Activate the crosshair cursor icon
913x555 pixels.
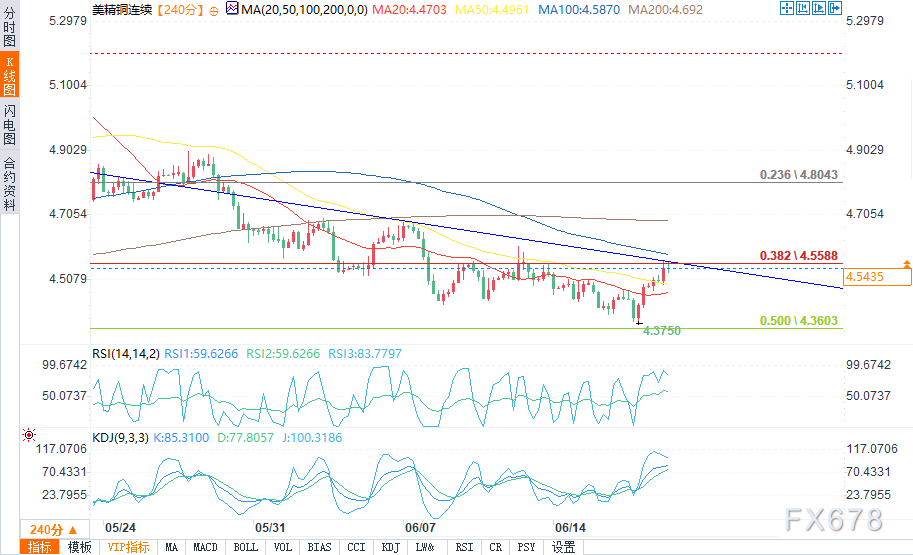point(787,8)
